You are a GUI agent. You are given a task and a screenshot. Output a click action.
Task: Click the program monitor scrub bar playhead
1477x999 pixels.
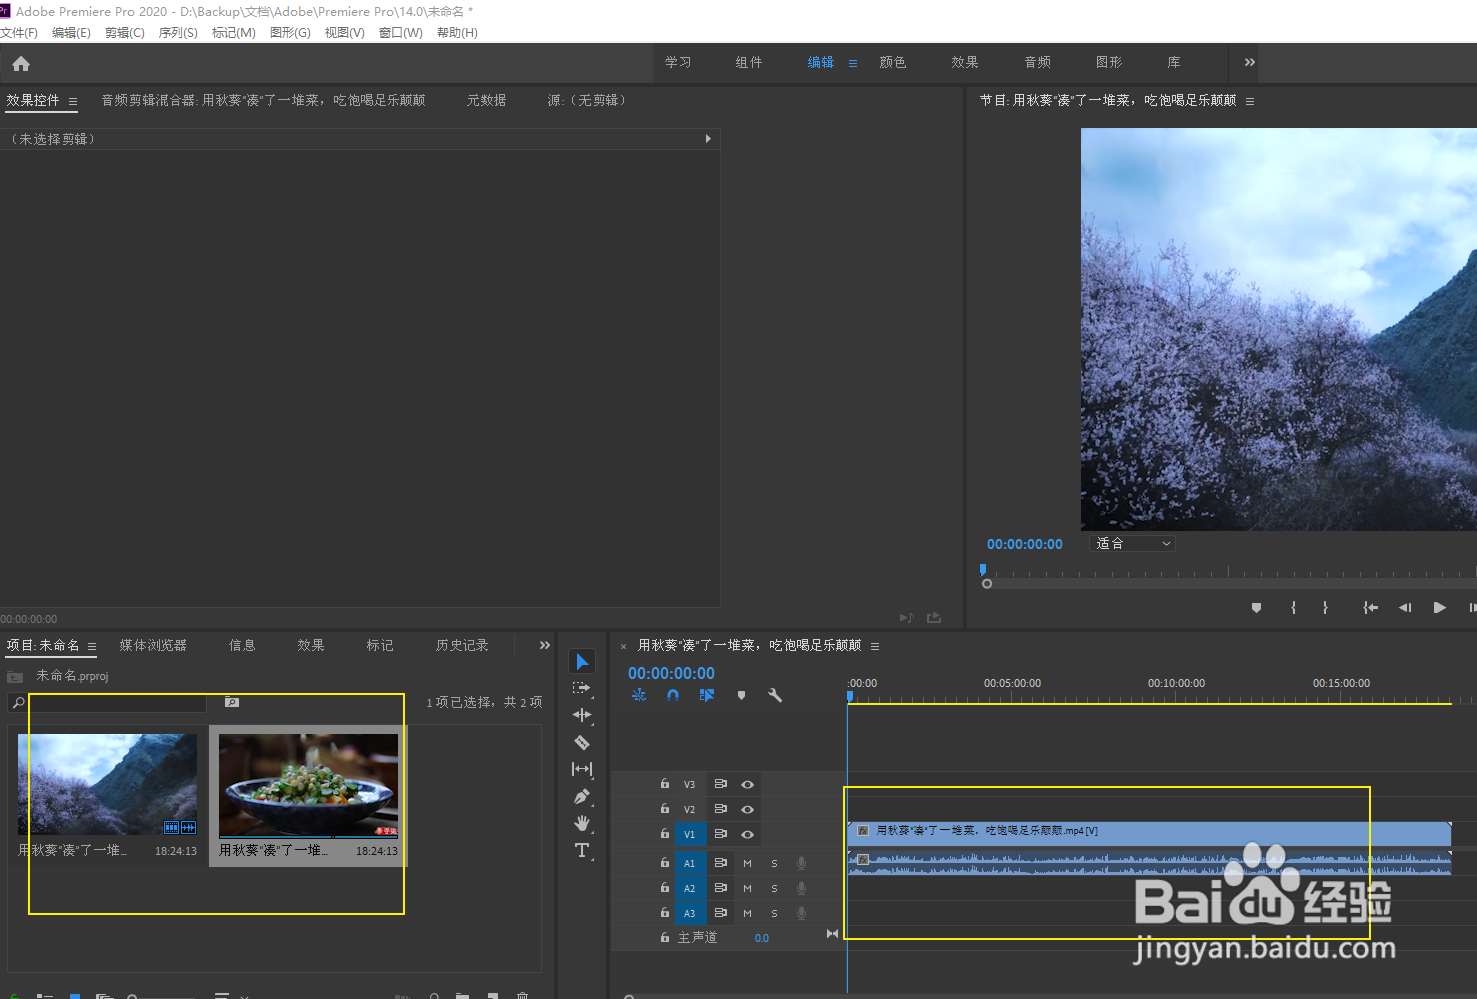click(983, 570)
